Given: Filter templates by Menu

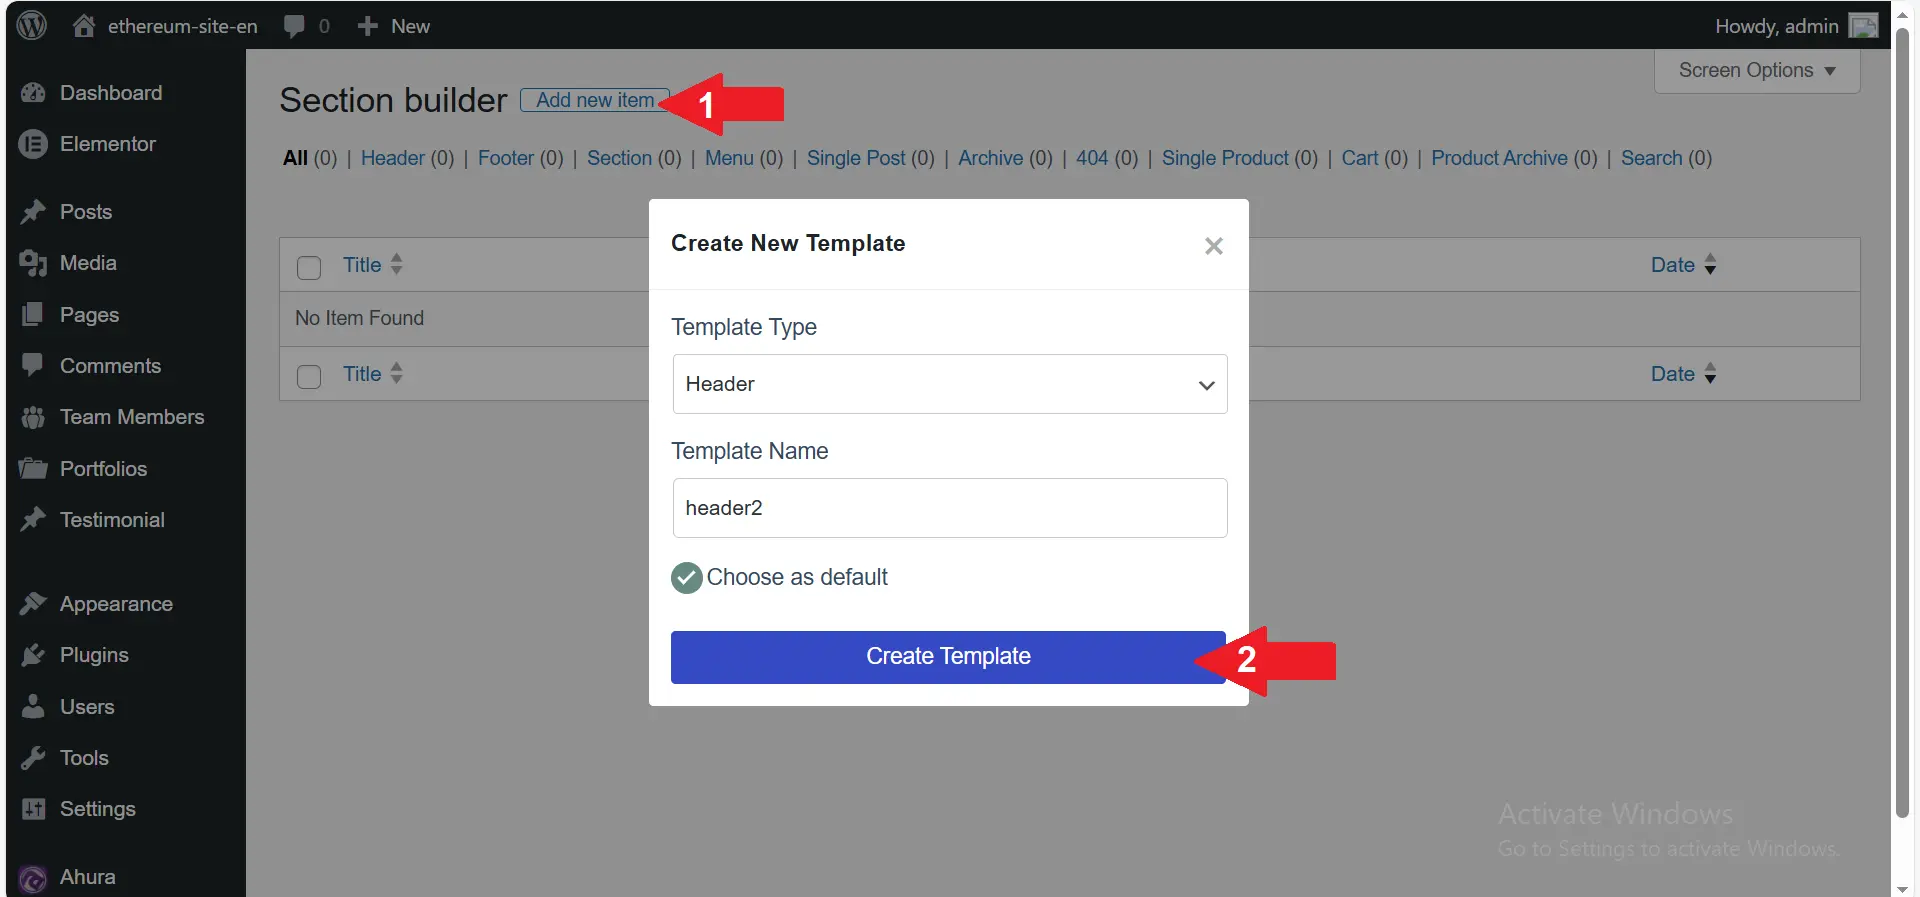Looking at the screenshot, I should (x=729, y=158).
